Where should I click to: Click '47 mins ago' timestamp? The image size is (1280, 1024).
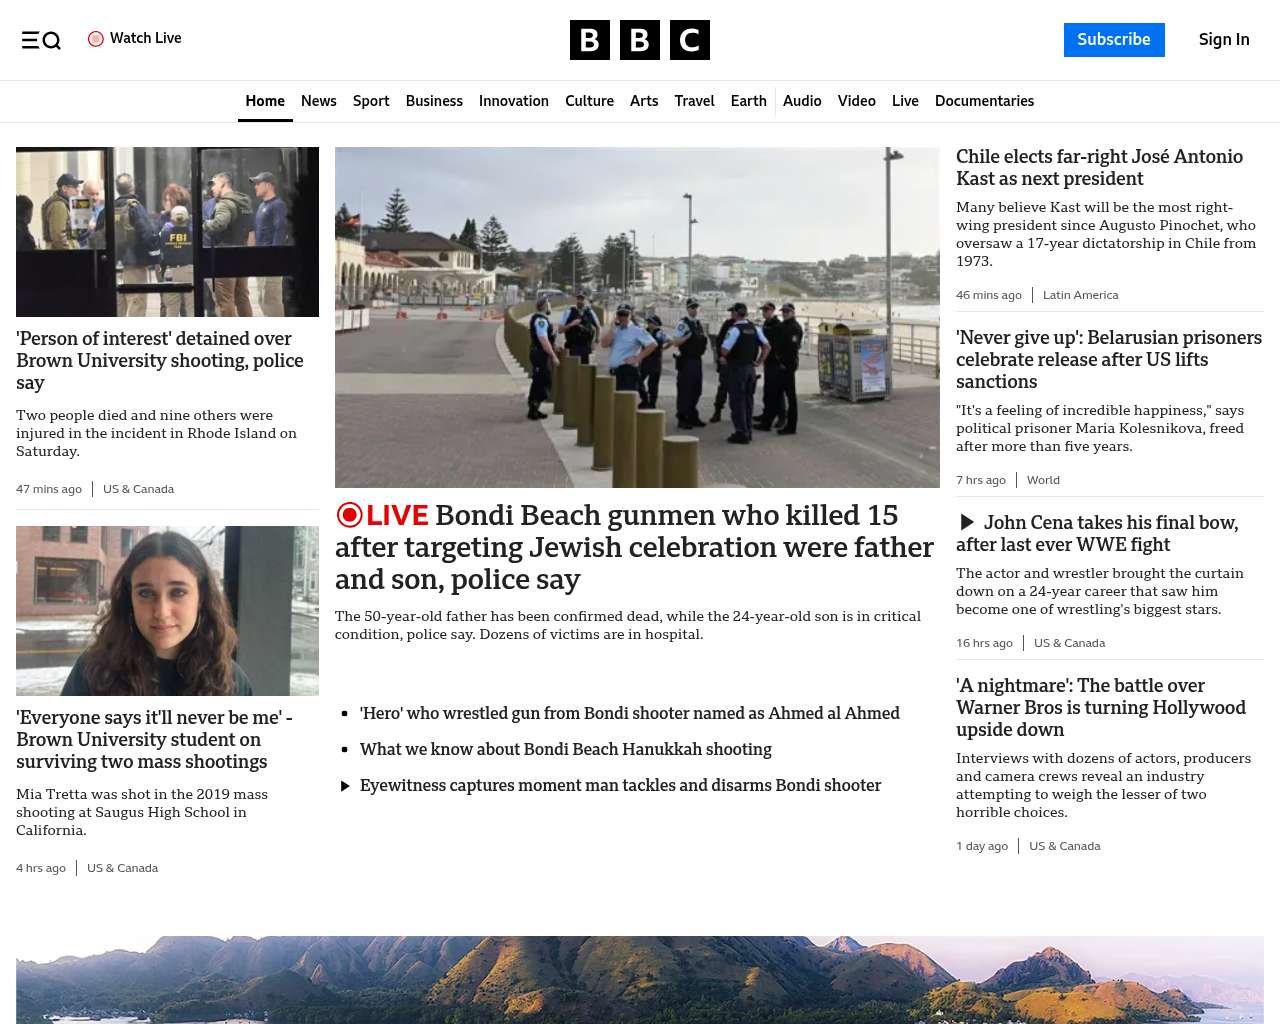point(49,489)
